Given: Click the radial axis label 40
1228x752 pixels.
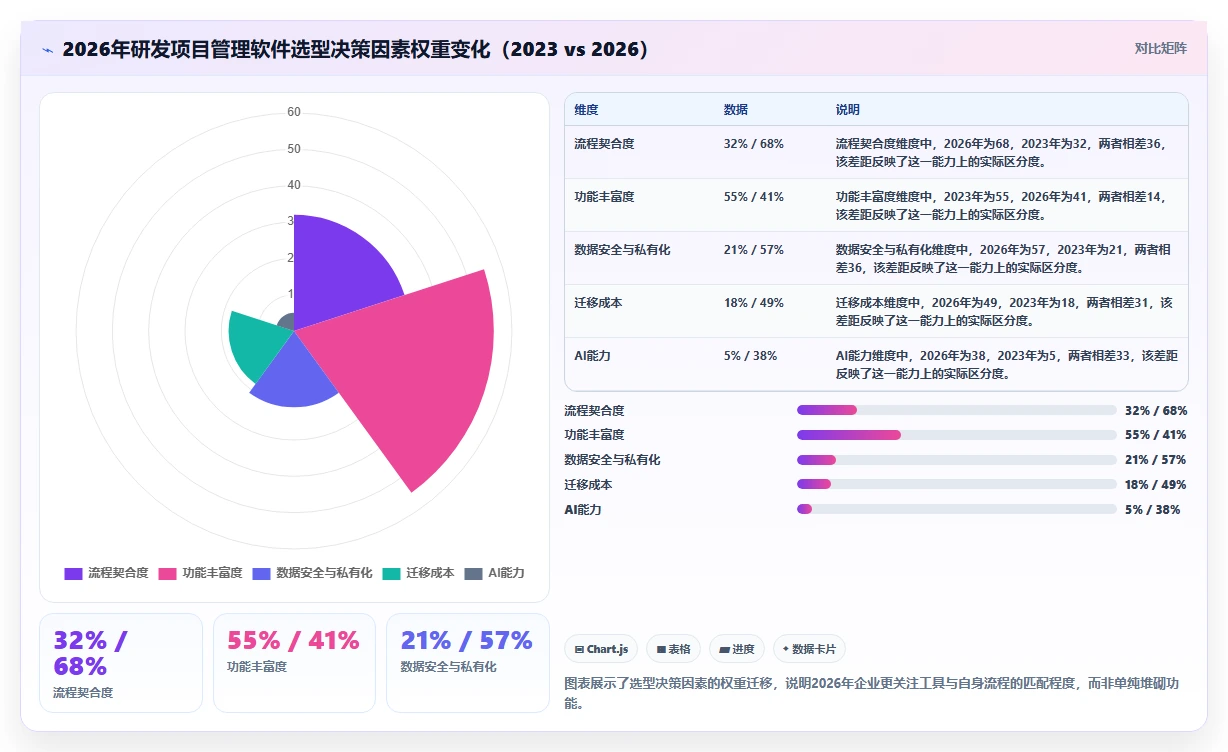Looking at the screenshot, I should pos(294,185).
